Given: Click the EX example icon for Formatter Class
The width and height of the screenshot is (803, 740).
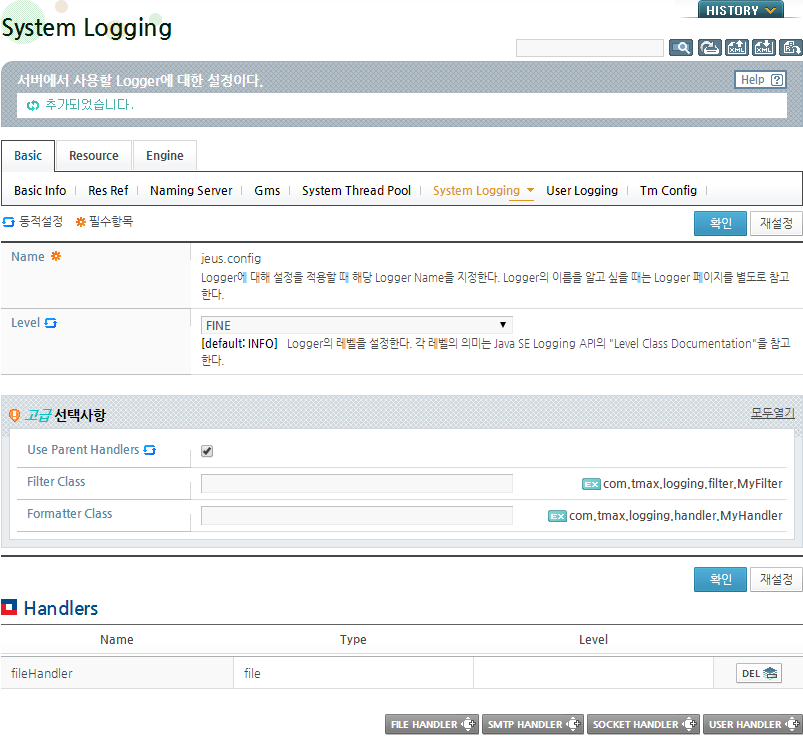Looking at the screenshot, I should pos(557,516).
